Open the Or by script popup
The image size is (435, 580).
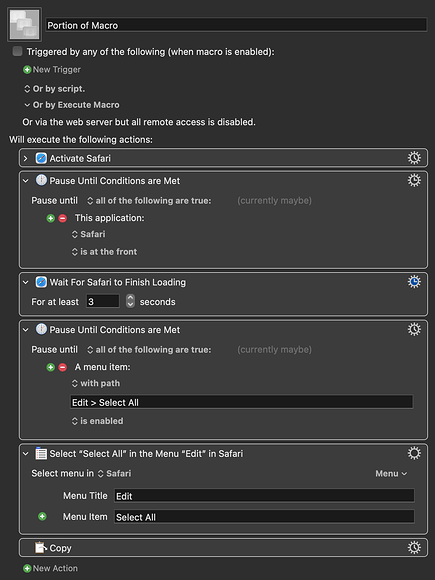pos(54,89)
